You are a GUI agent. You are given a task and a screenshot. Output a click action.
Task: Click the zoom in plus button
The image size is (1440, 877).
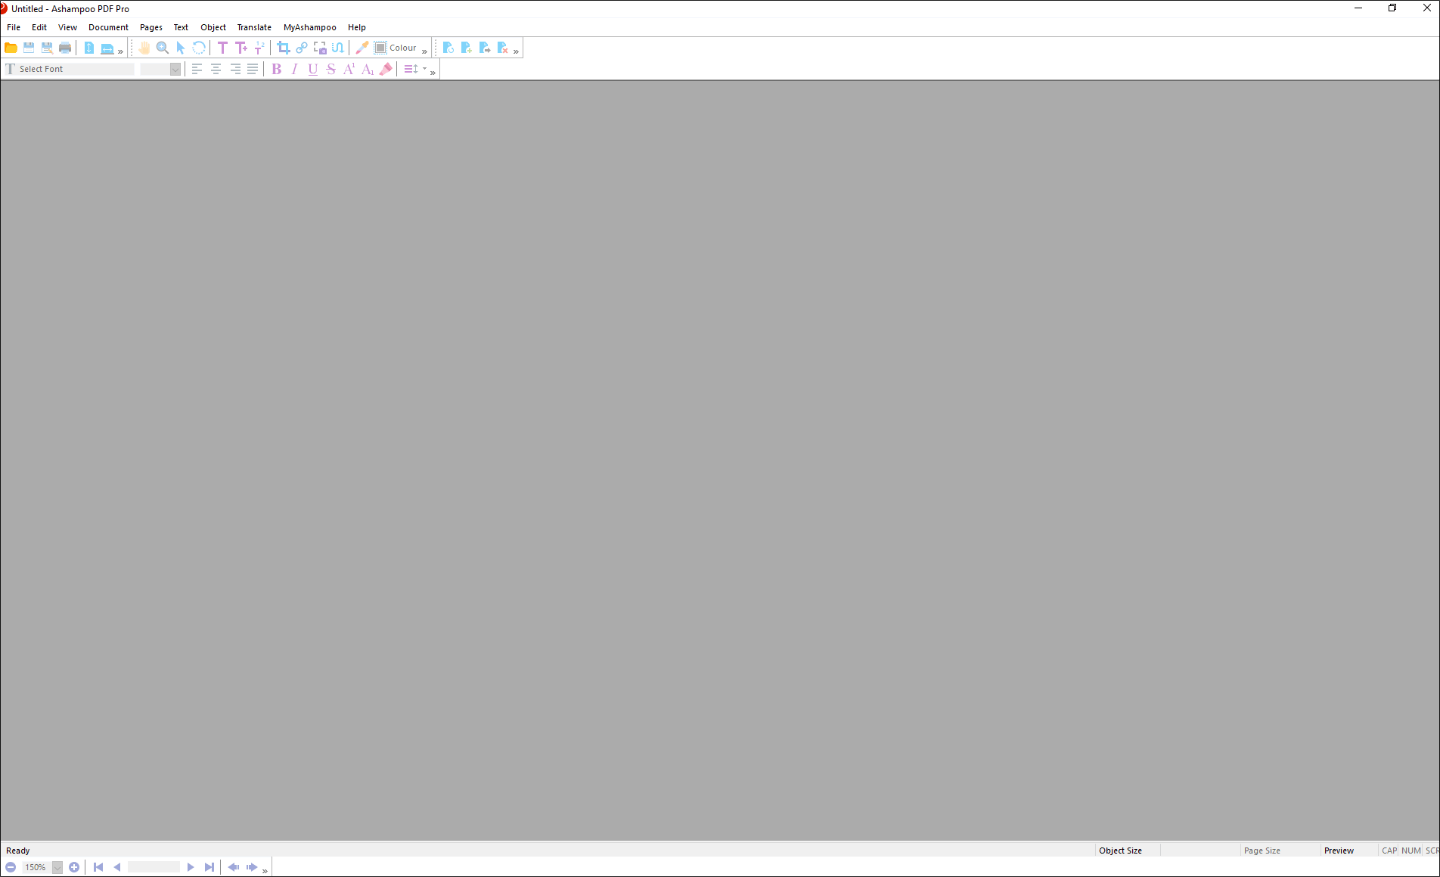click(74, 867)
